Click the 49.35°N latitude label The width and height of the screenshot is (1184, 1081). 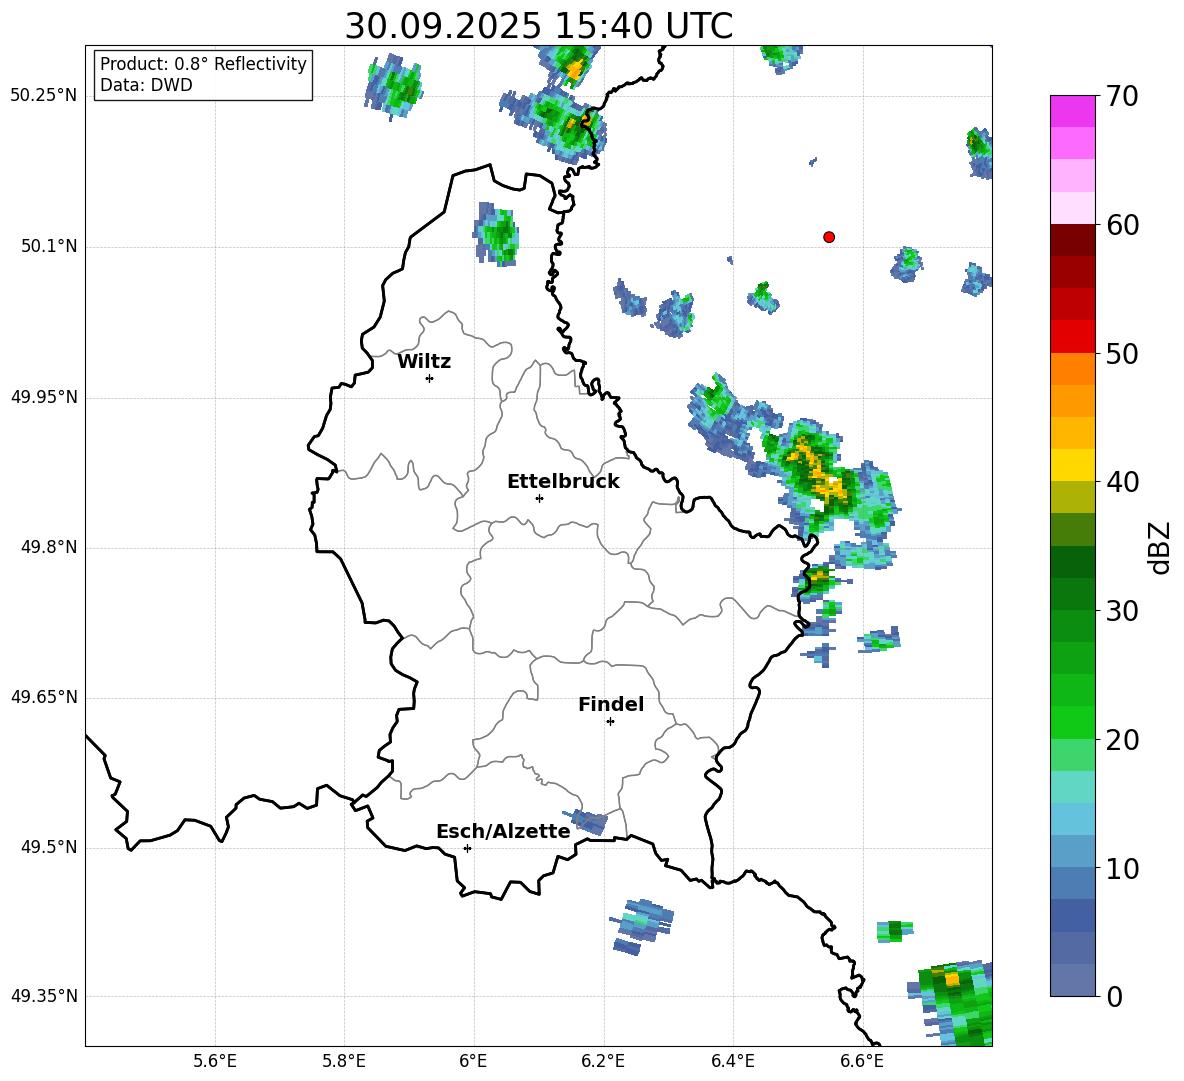(44, 996)
